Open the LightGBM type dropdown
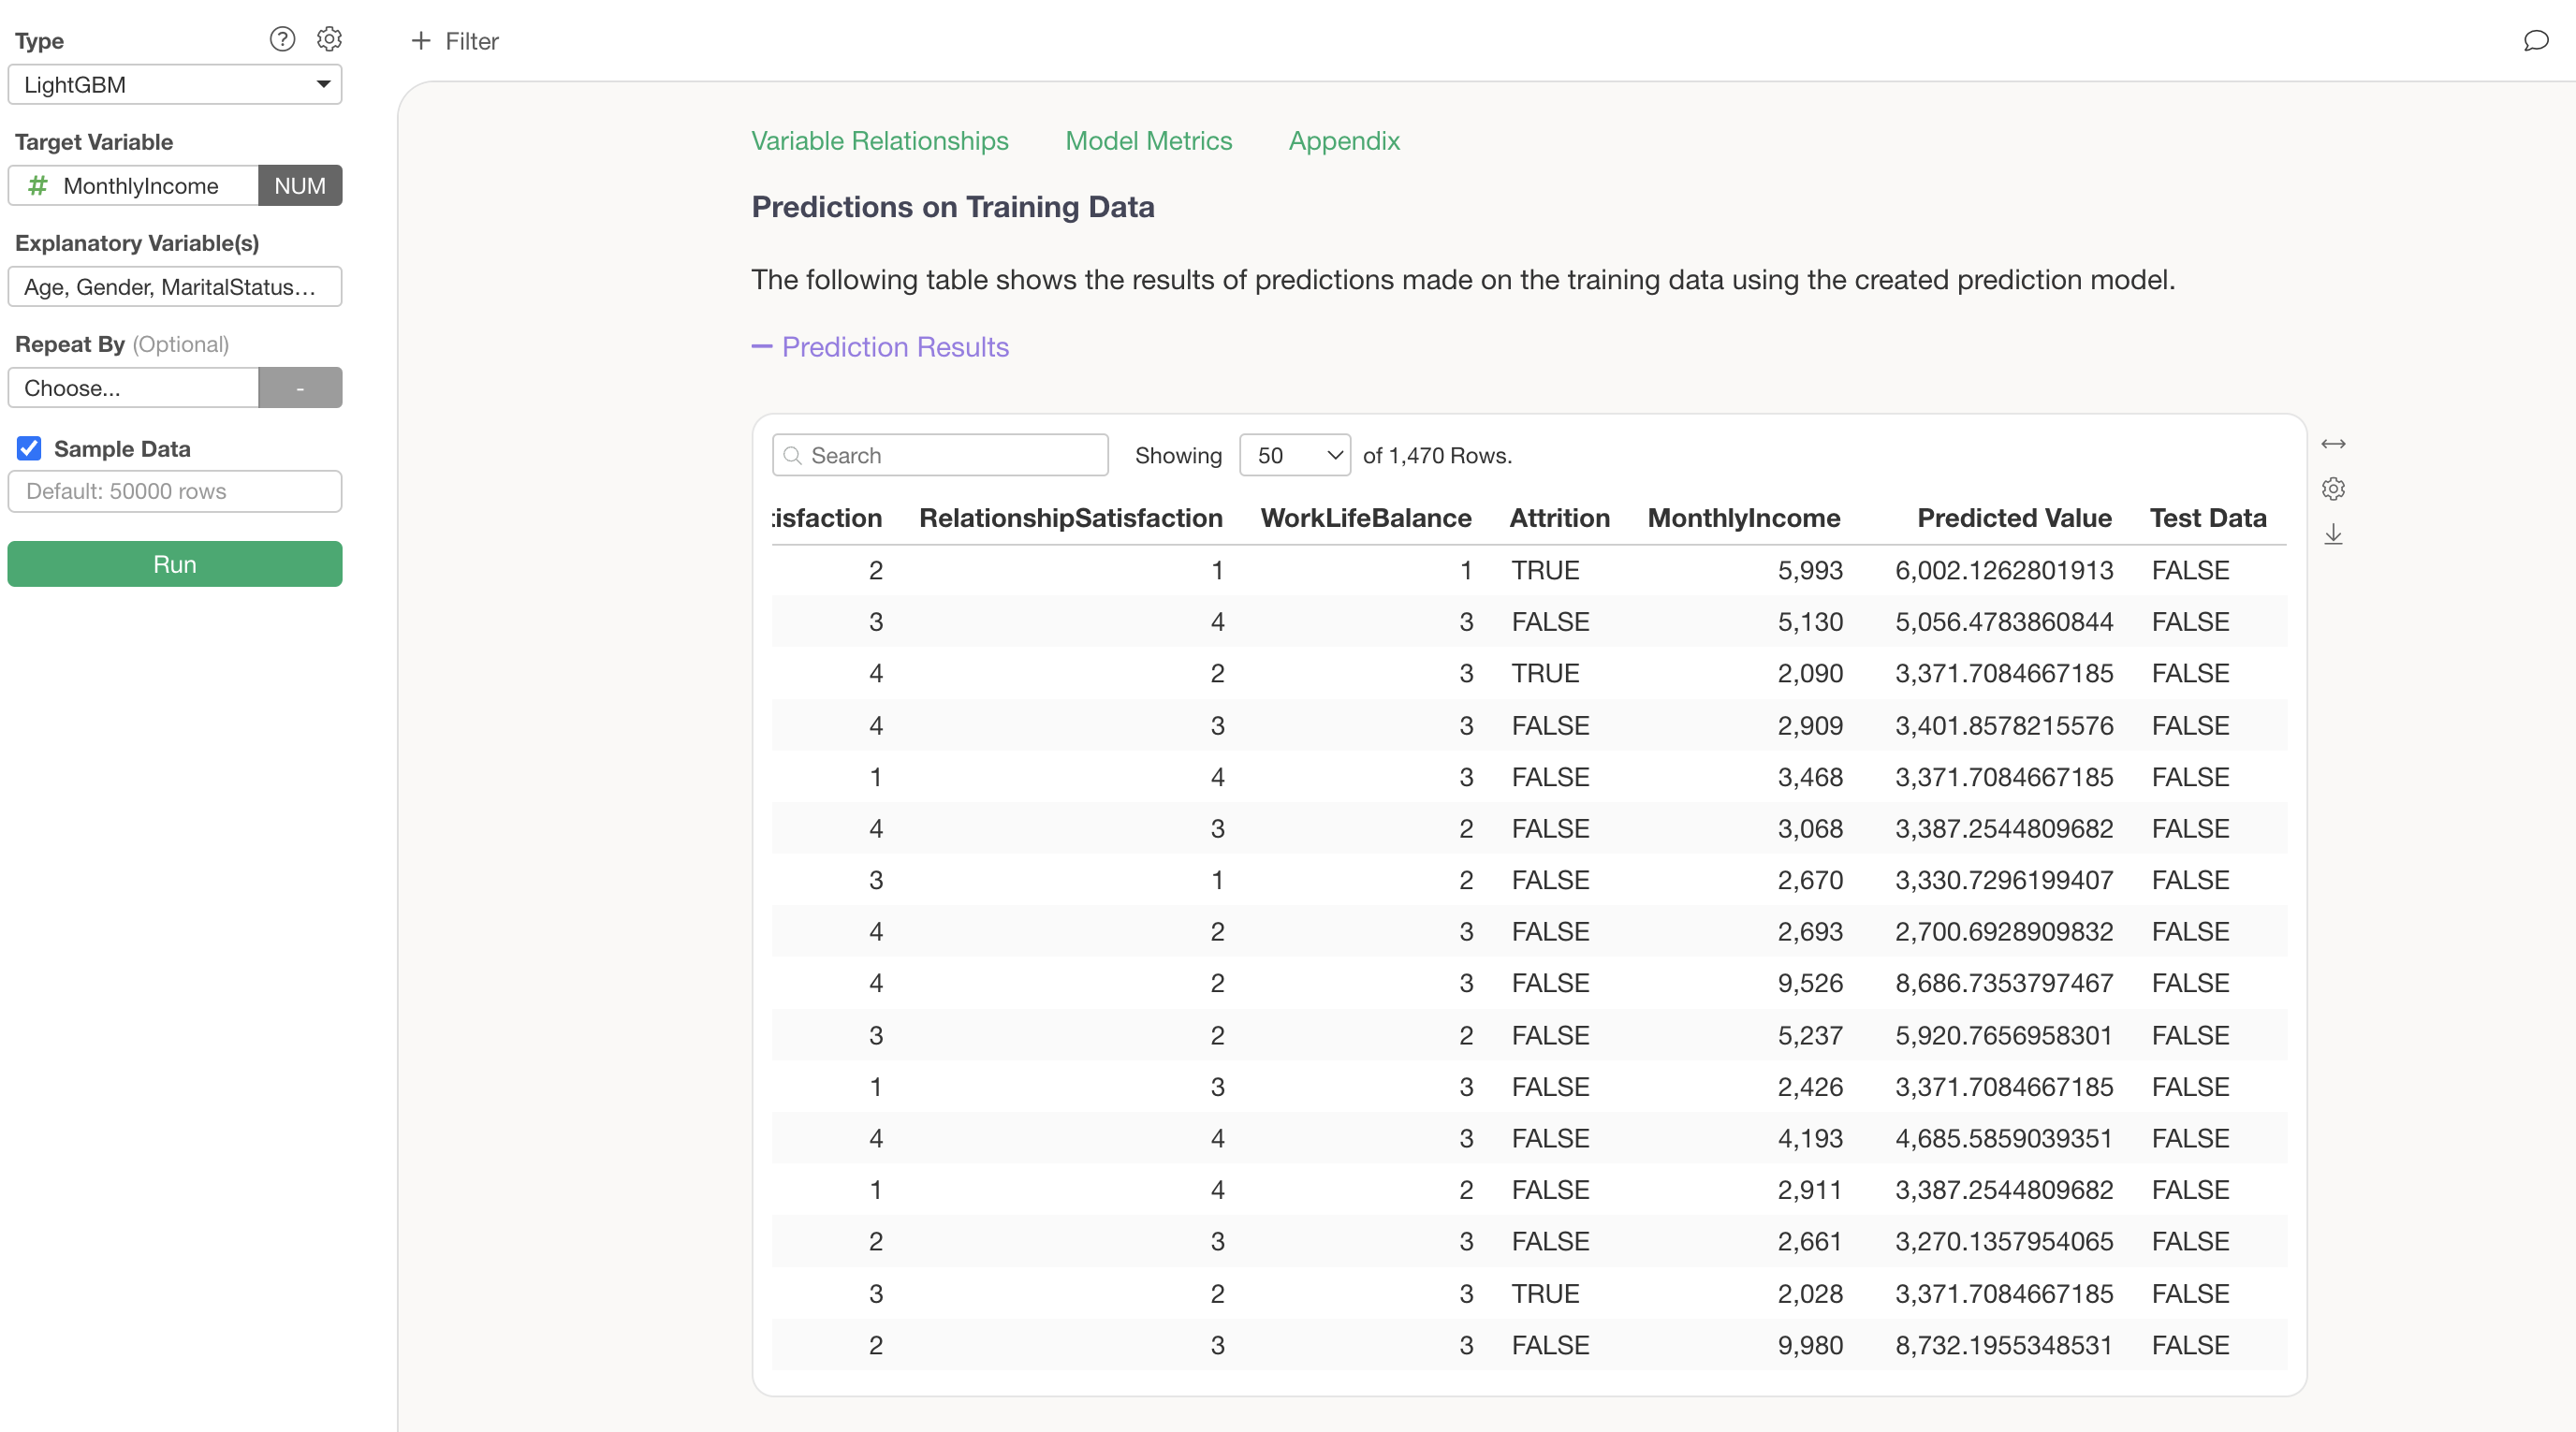Screen dimensions: 2576x1432 pos(174,85)
